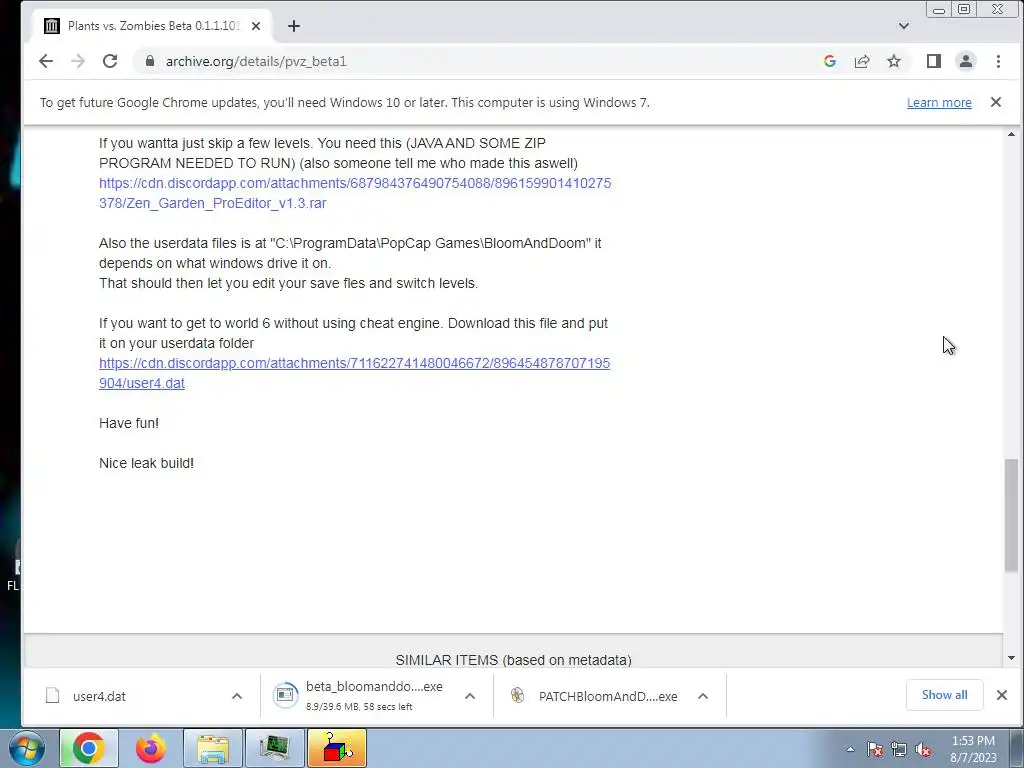The image size is (1024, 768).
Task: Open the PATCHBloomAndD....exe download item
Action: (x=594, y=696)
